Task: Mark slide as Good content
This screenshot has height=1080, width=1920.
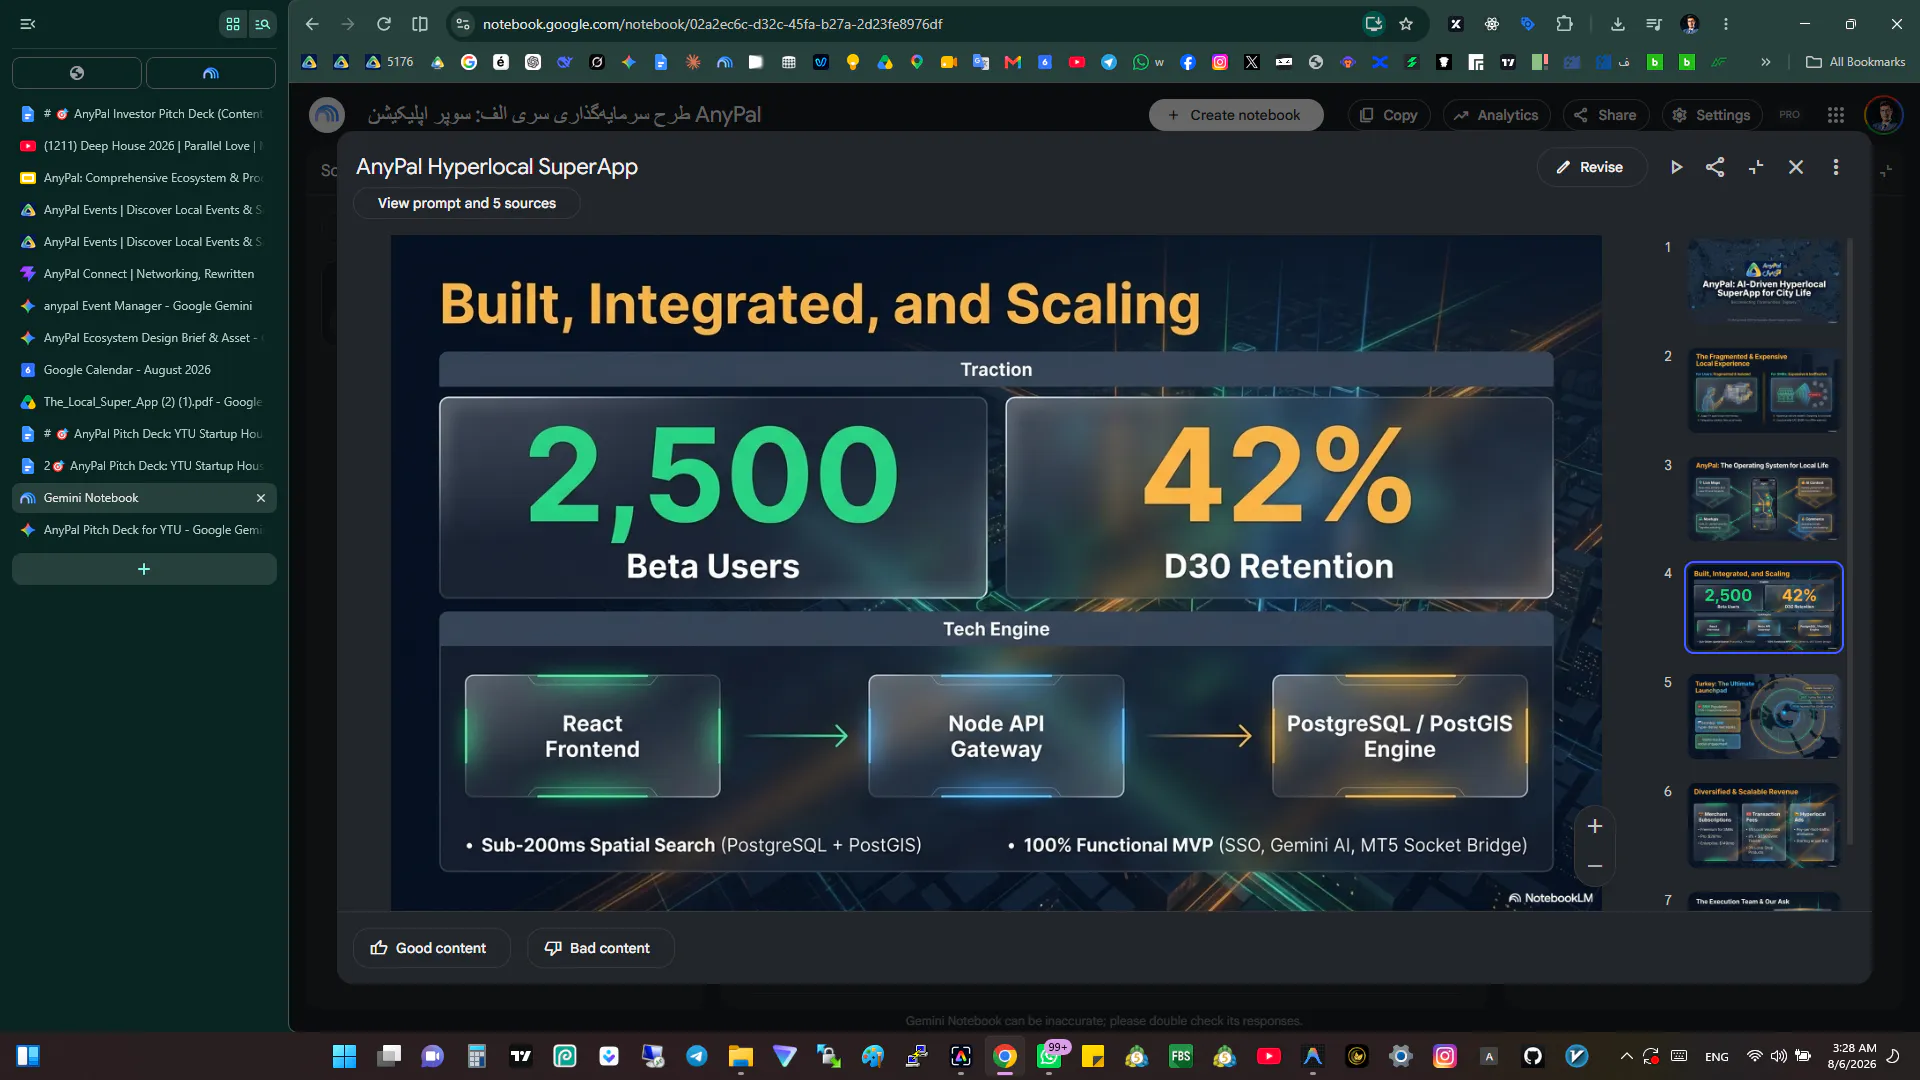Action: pos(430,948)
